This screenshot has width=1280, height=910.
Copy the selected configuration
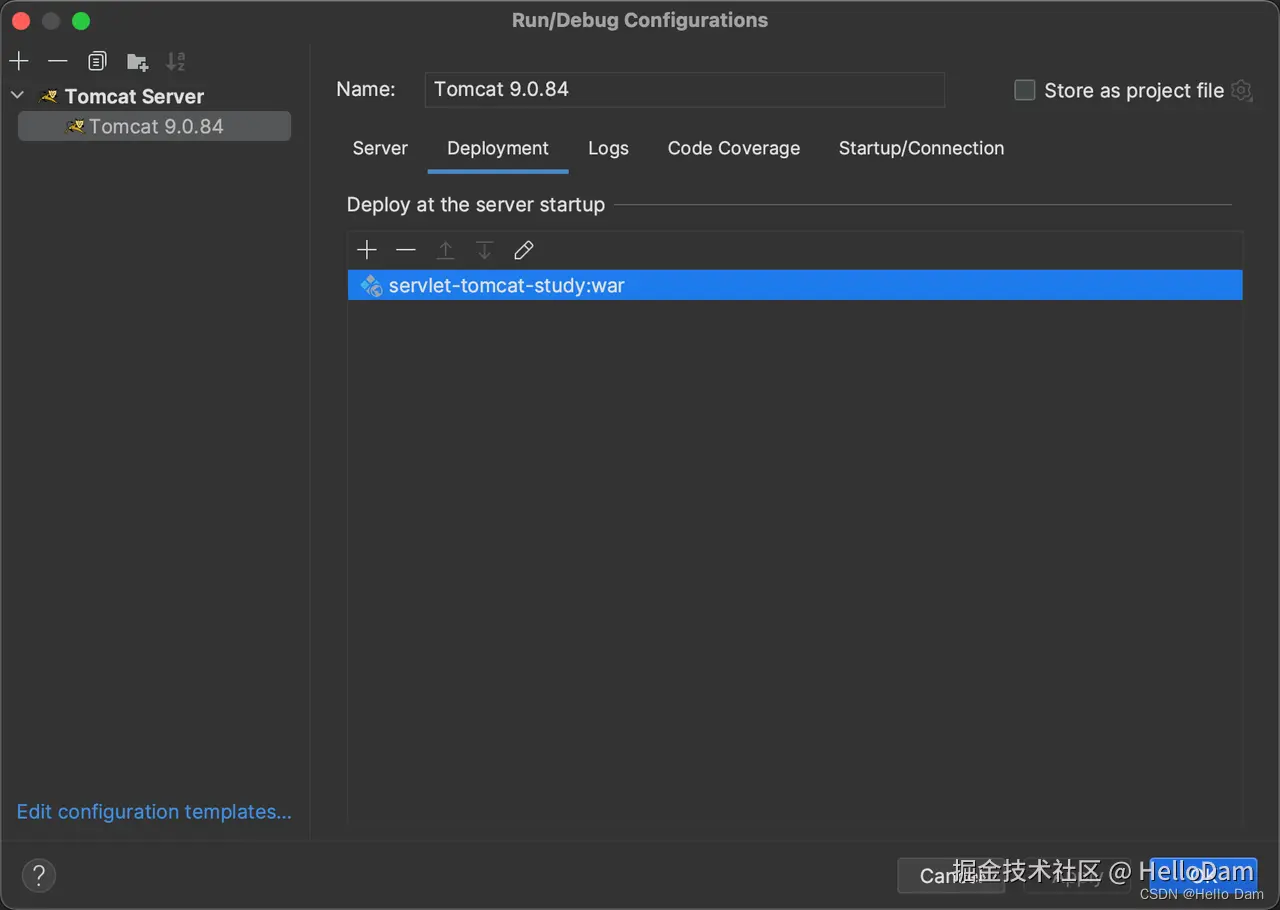click(x=97, y=62)
